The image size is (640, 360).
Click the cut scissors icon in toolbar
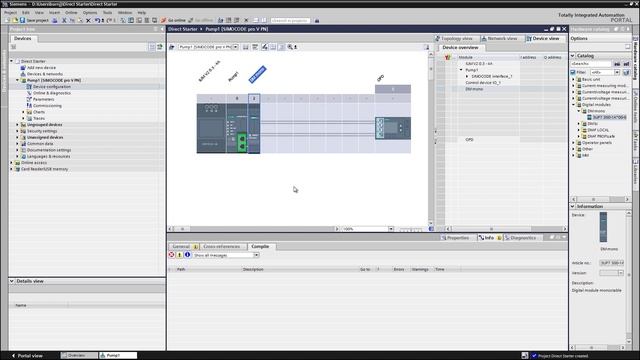pyautogui.click(x=64, y=20)
